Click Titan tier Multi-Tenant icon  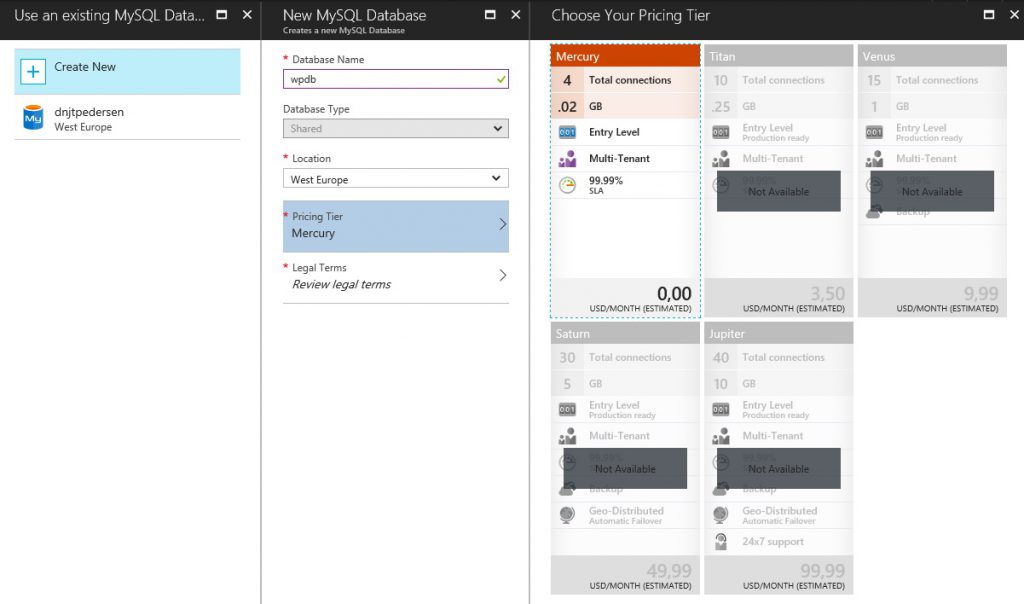tap(720, 159)
